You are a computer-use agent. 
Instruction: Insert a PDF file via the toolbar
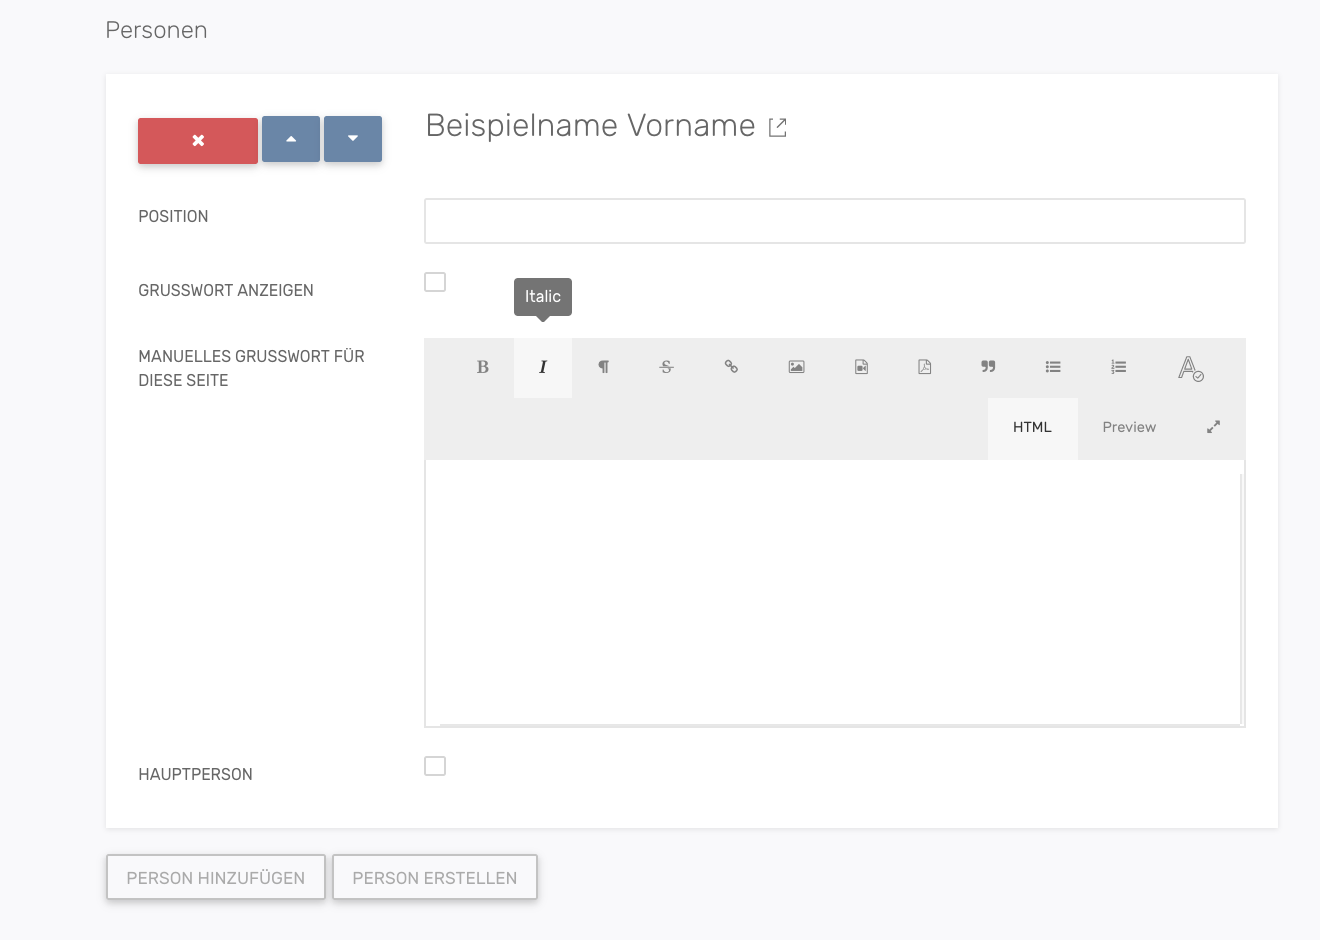tap(925, 367)
